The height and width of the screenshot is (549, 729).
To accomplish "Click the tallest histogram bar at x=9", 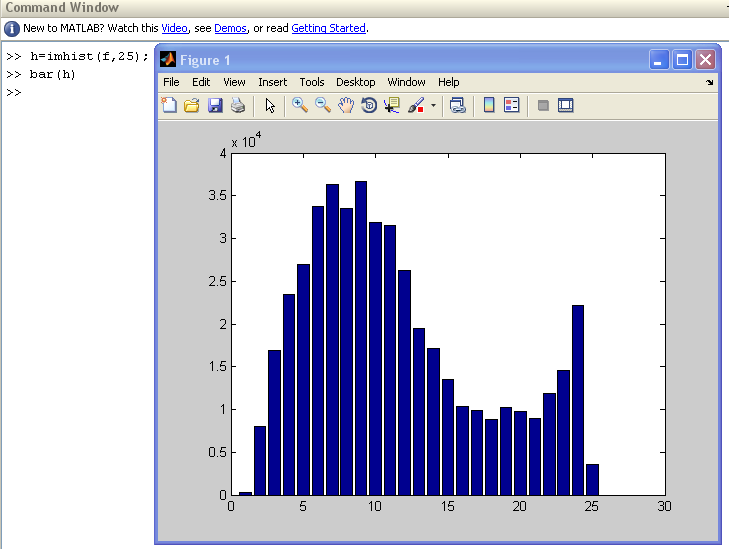I will pos(361,338).
